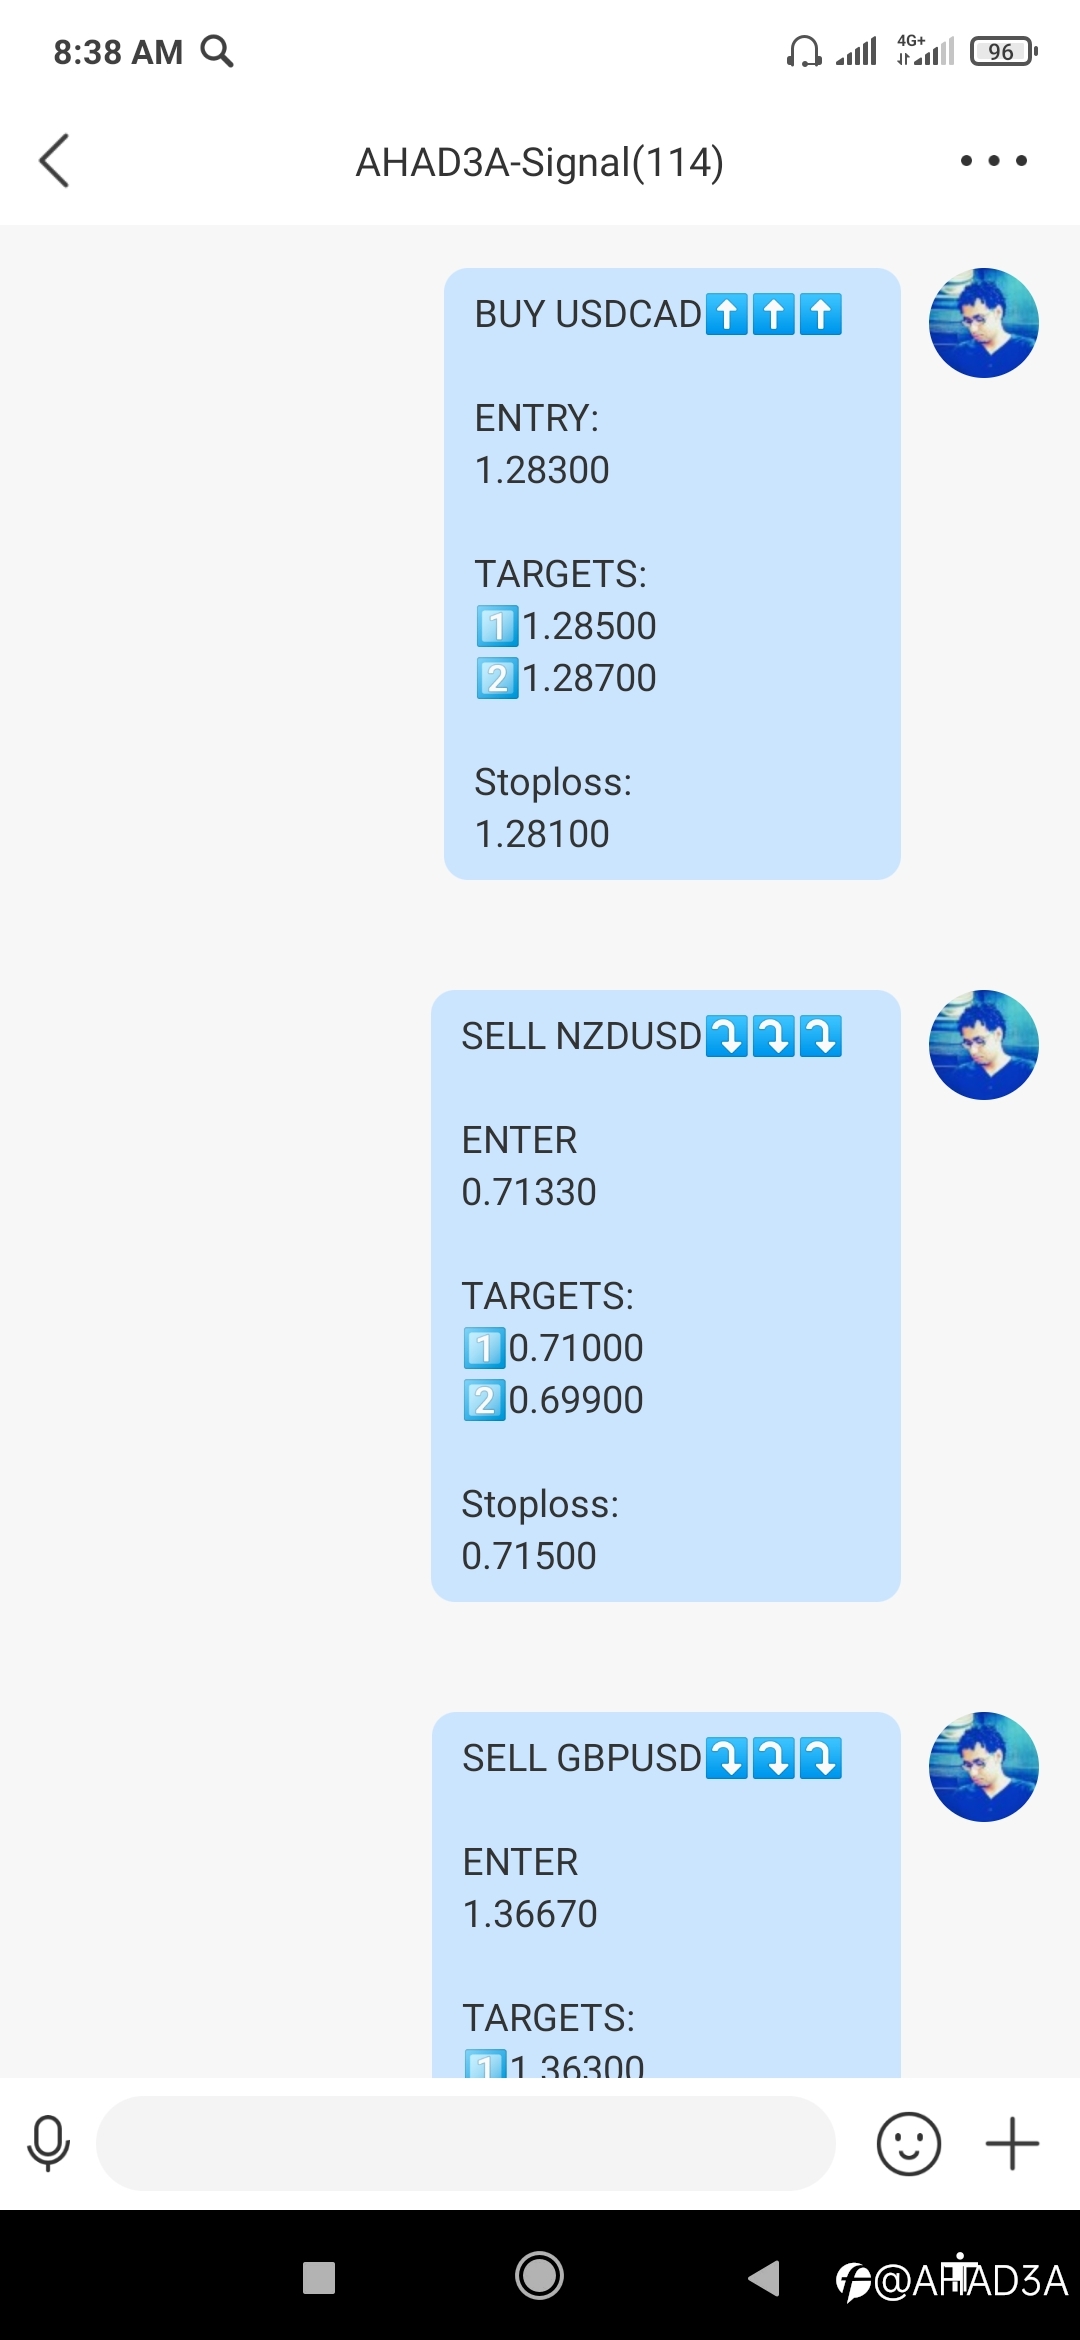This screenshot has height=2340, width=1080.
Task: Open the three-dot chat options menu
Action: (993, 161)
